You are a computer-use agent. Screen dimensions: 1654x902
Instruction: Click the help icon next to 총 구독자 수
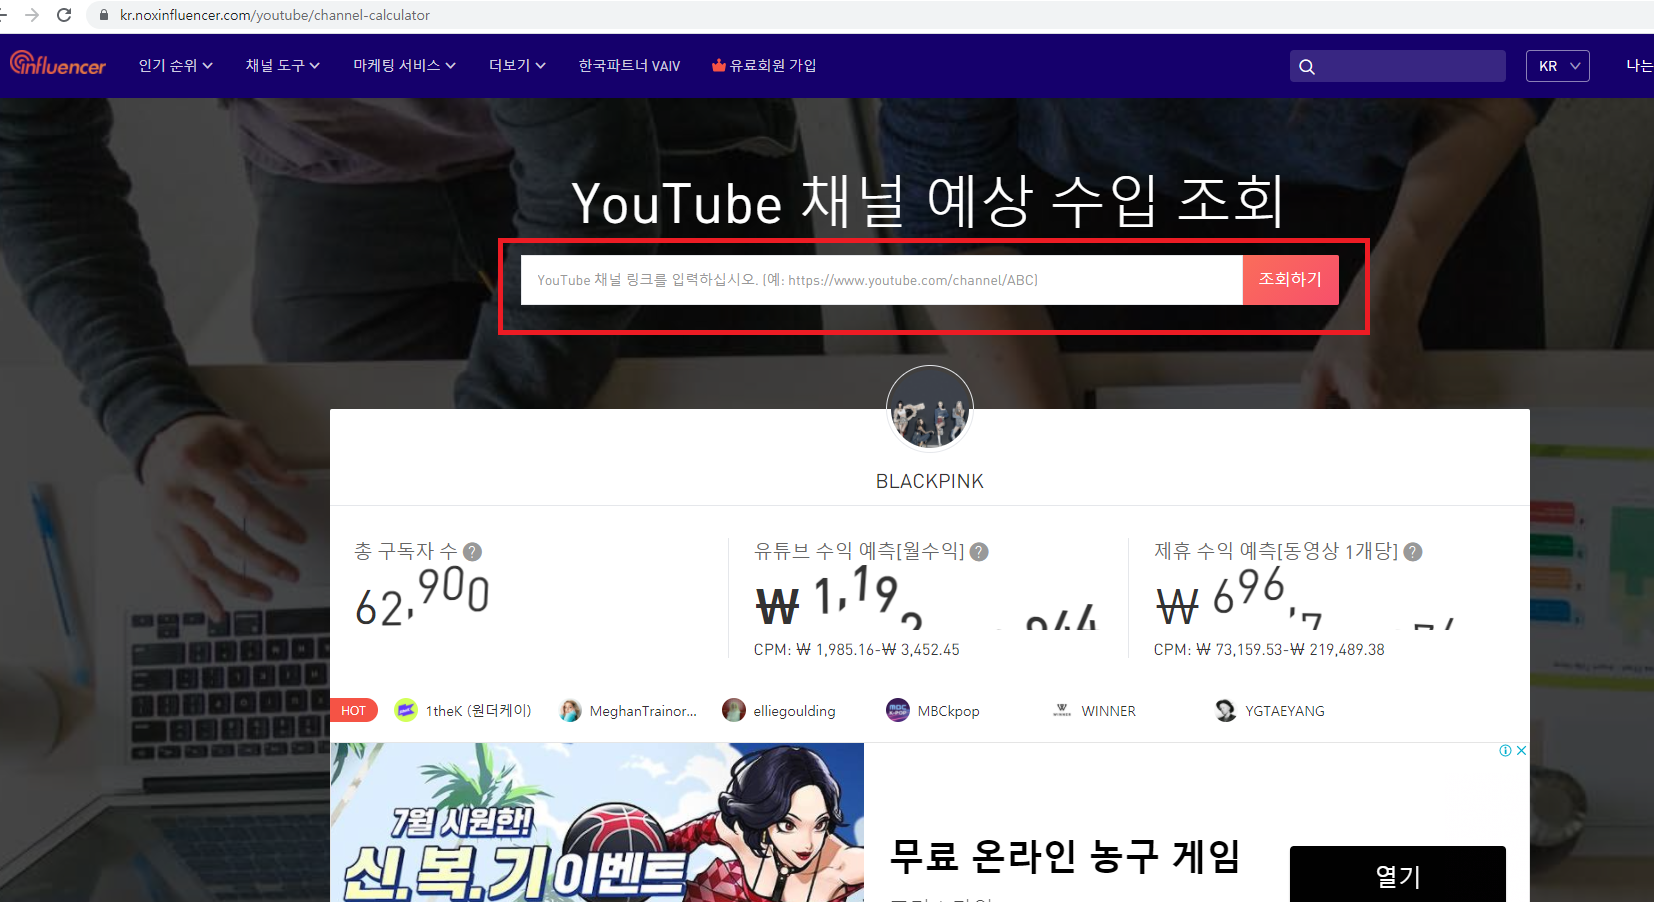click(x=473, y=551)
